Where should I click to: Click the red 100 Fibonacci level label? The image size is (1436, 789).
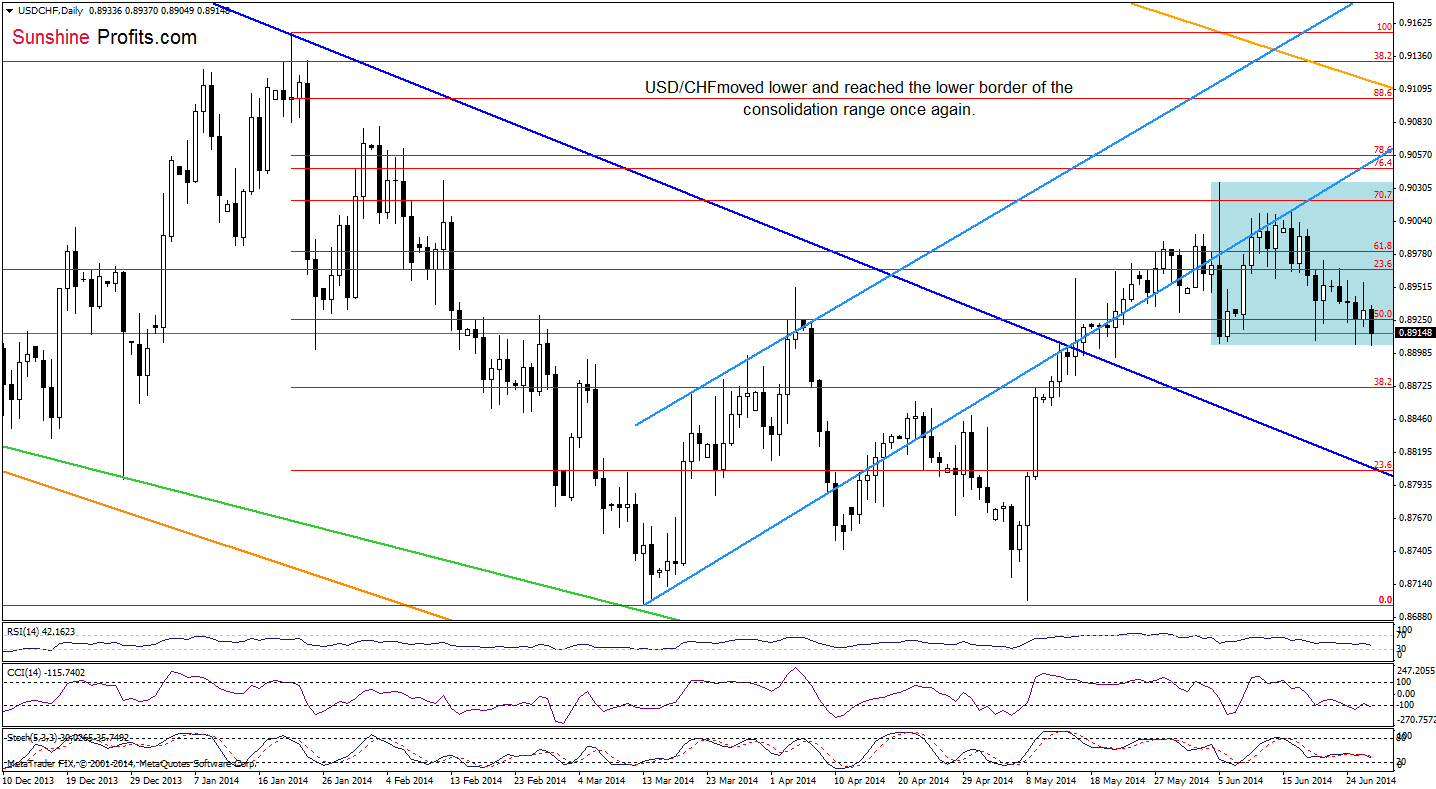pos(1385,27)
